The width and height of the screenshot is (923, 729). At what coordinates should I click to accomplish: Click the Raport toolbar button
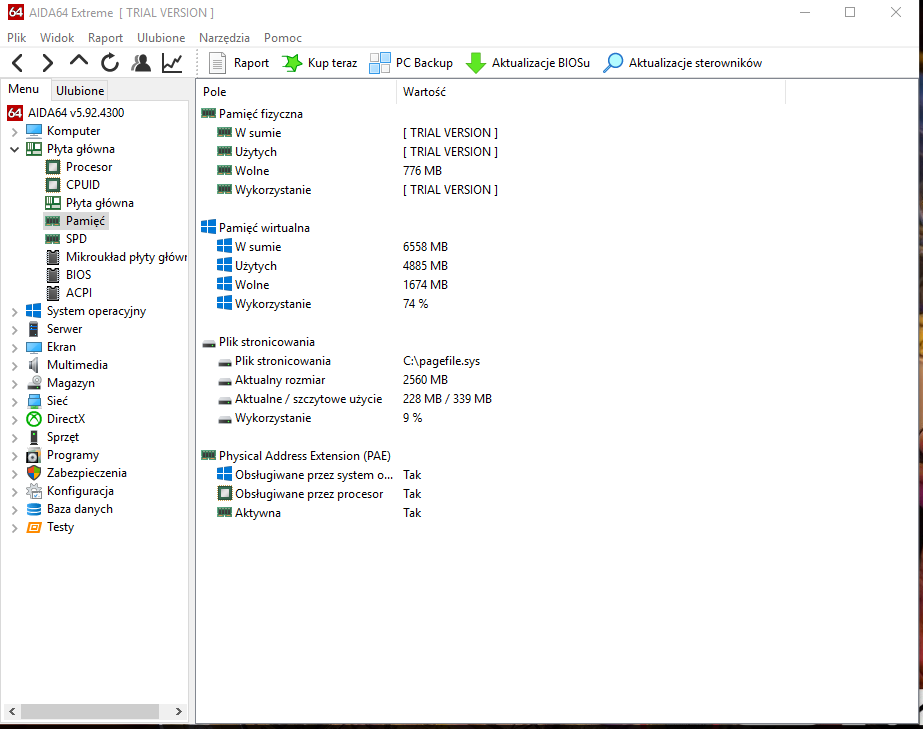point(239,62)
